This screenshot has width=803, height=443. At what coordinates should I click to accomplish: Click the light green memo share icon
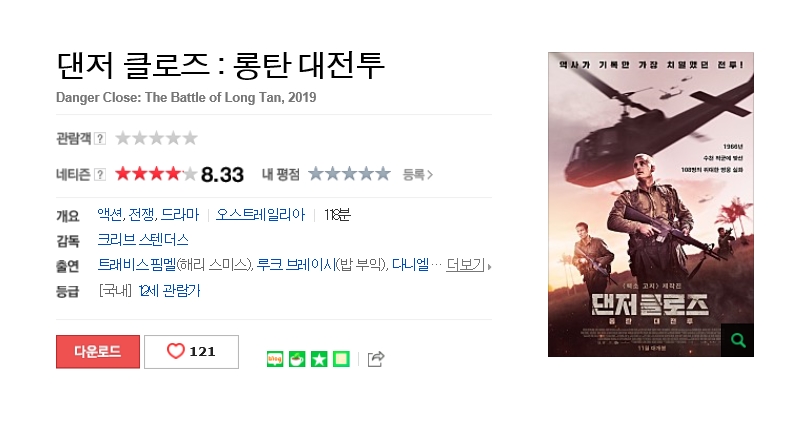coord(341,359)
